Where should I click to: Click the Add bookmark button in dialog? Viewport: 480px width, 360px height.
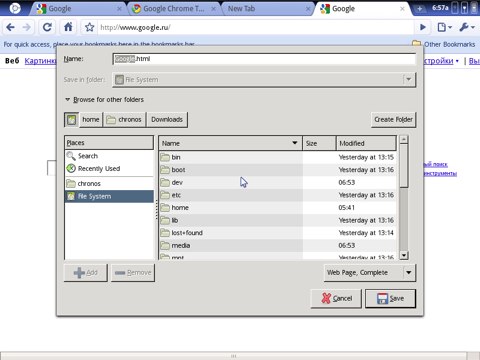tap(86, 273)
